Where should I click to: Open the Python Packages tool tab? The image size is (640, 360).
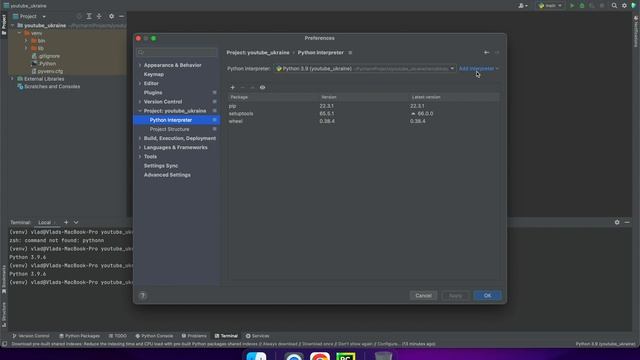(79, 336)
